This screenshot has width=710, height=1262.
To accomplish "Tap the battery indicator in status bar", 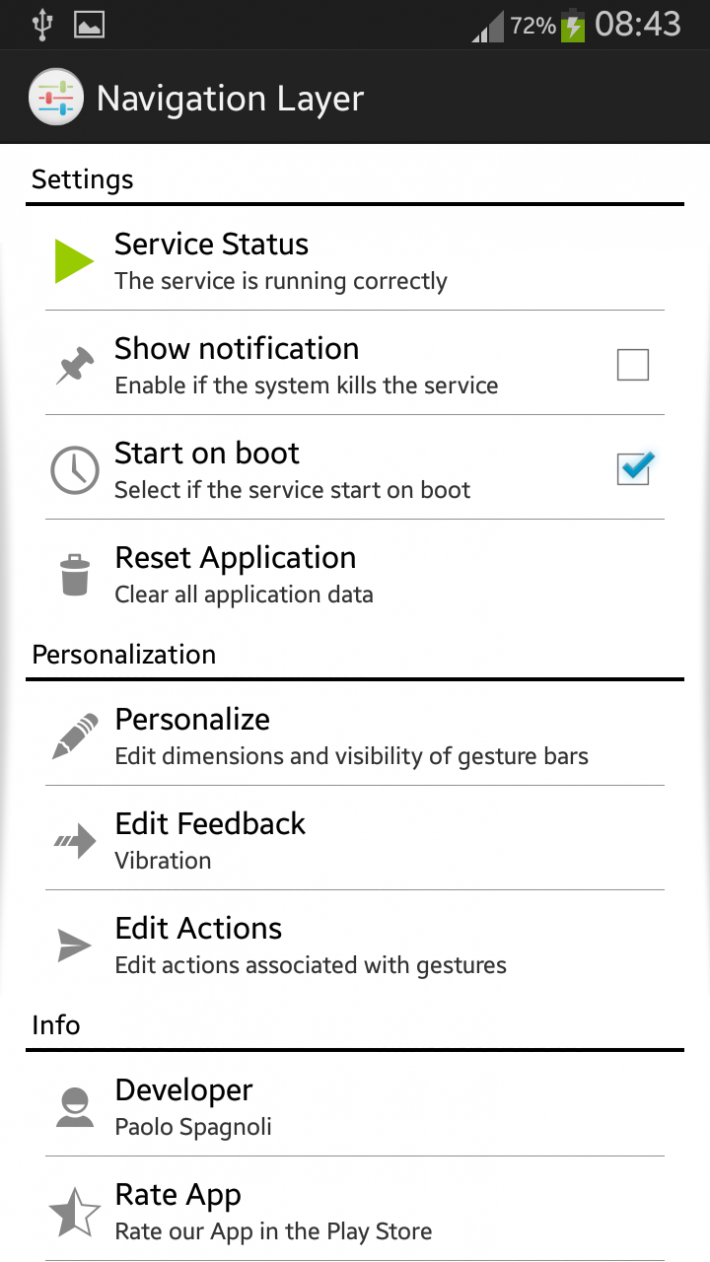I will [x=572, y=25].
